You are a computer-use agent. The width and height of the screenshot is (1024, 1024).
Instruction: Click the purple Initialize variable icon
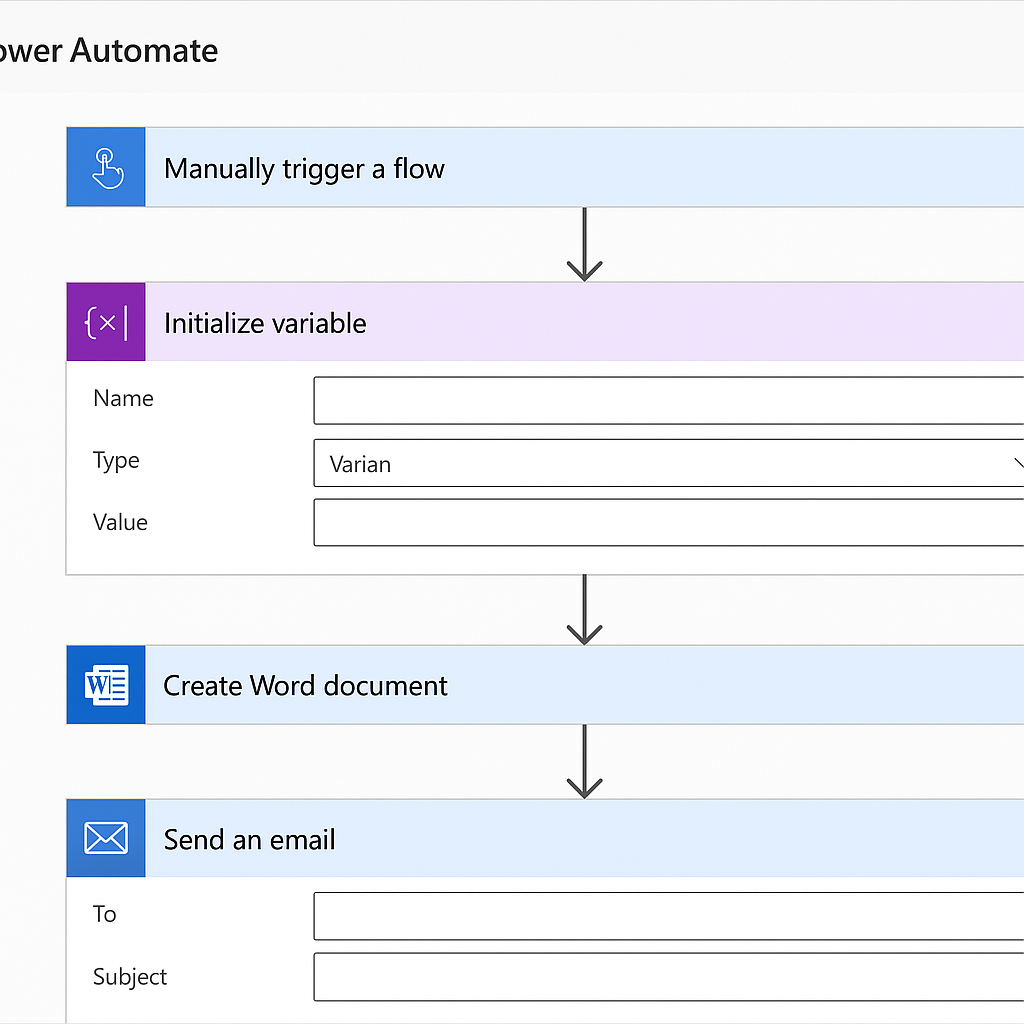tap(106, 322)
